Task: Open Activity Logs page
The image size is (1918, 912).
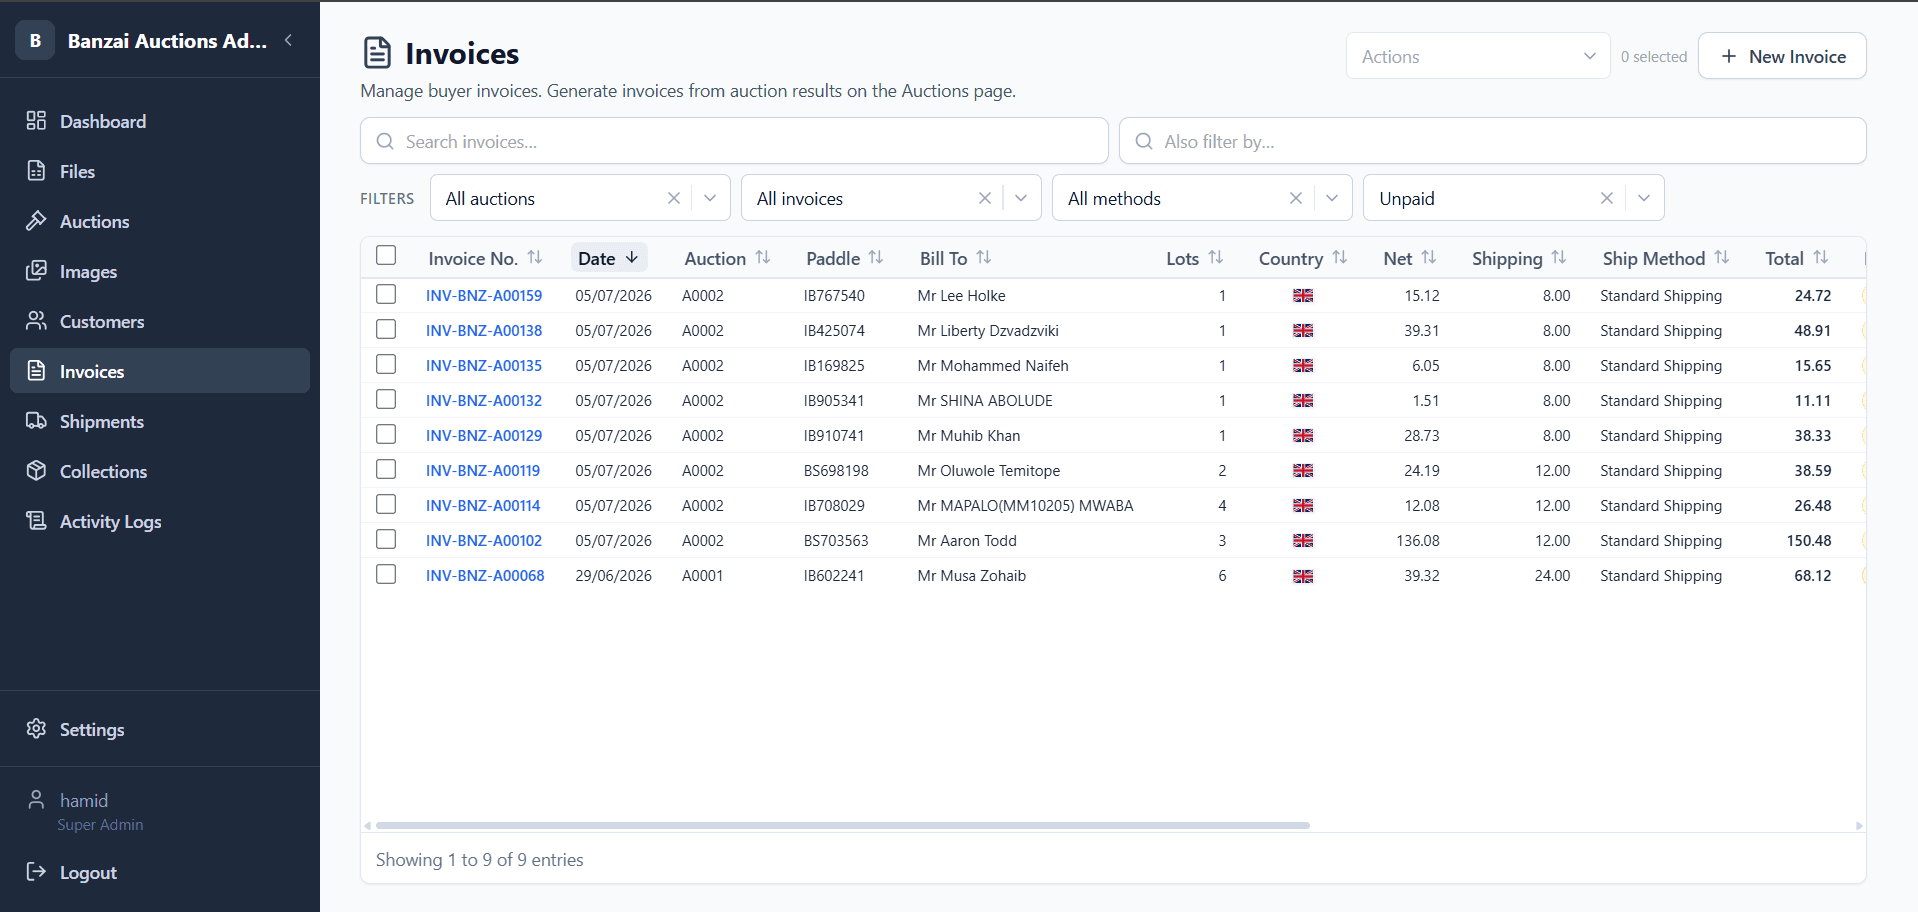Action: coord(160,521)
